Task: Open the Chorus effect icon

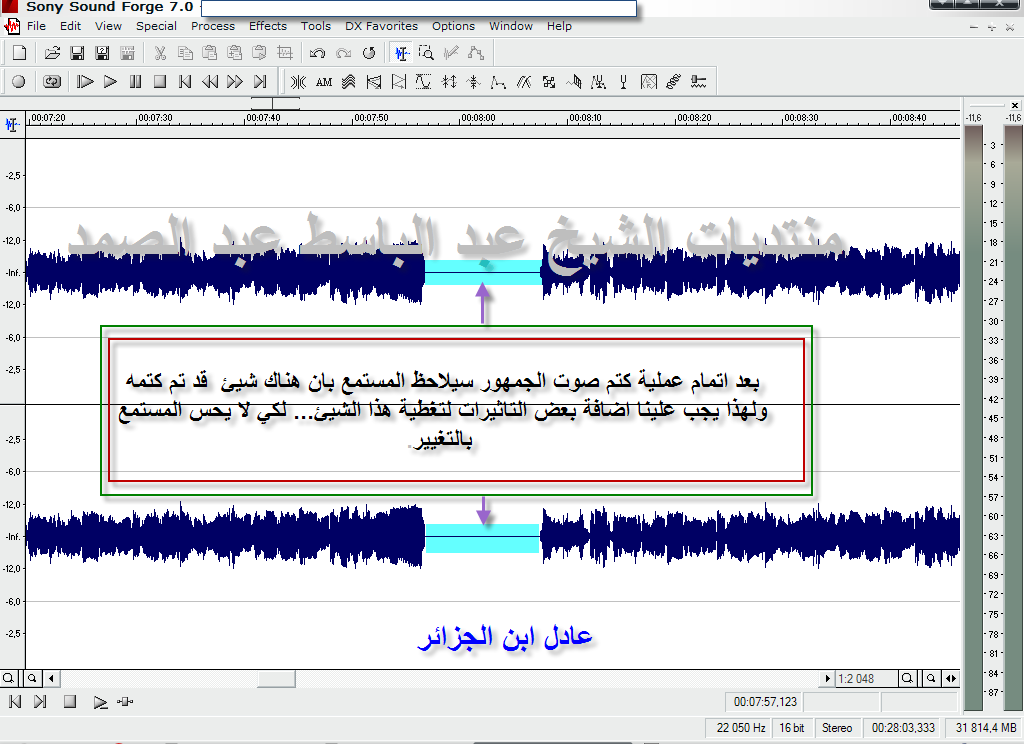Action: pos(349,82)
